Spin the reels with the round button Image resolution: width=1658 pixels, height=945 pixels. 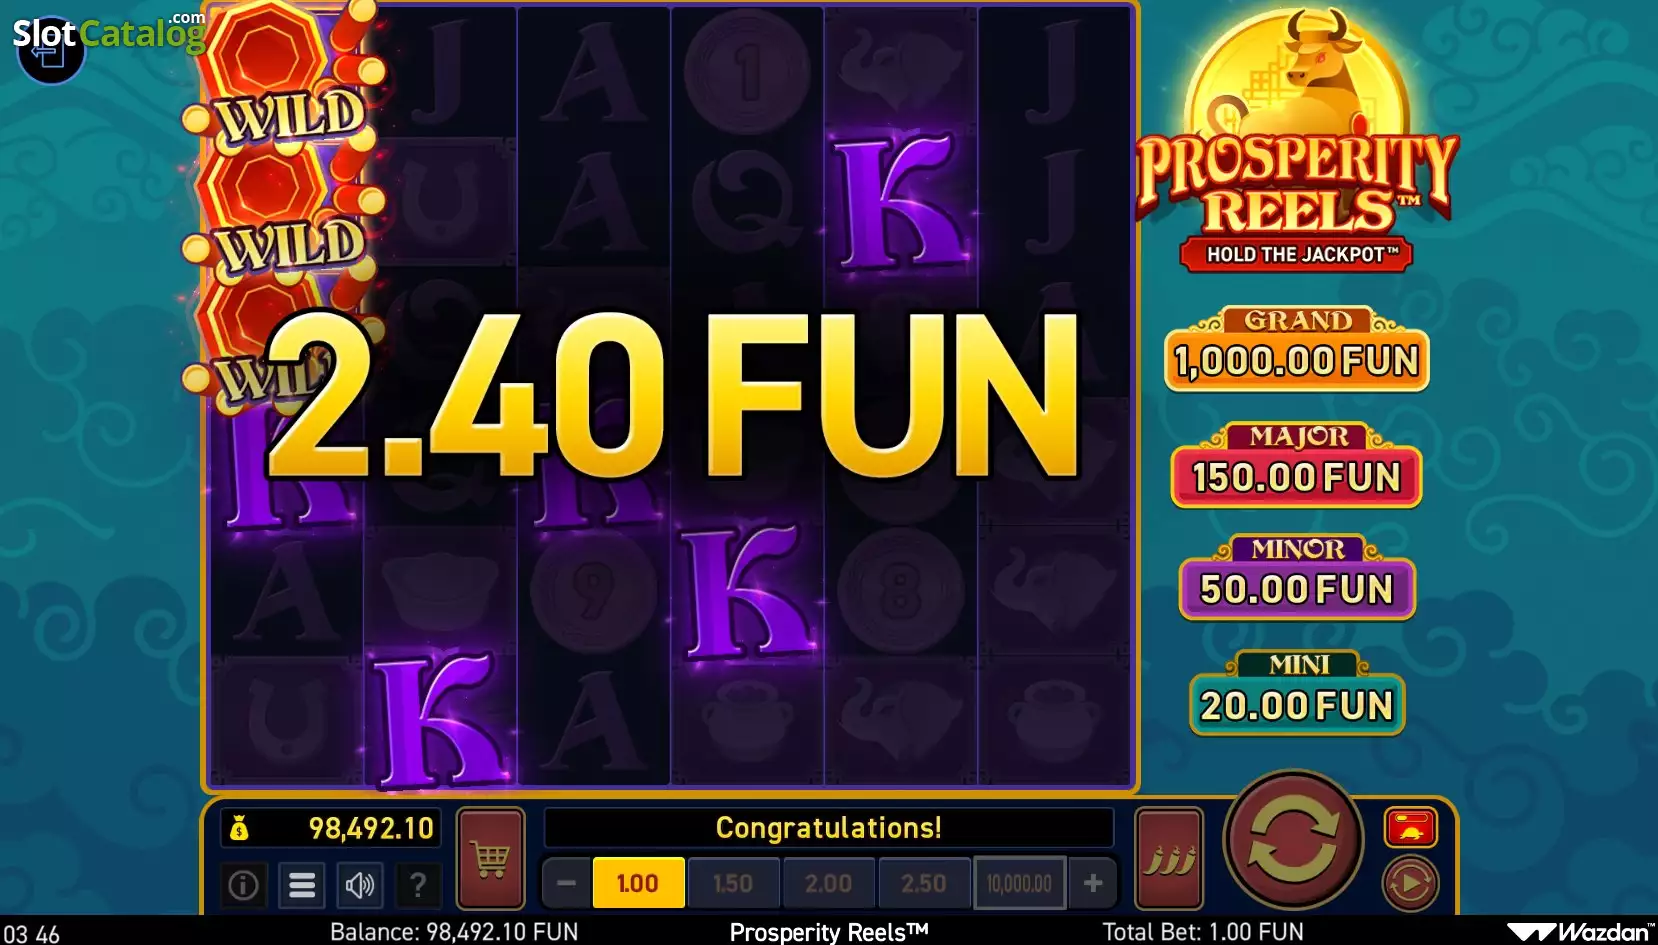coord(1293,842)
